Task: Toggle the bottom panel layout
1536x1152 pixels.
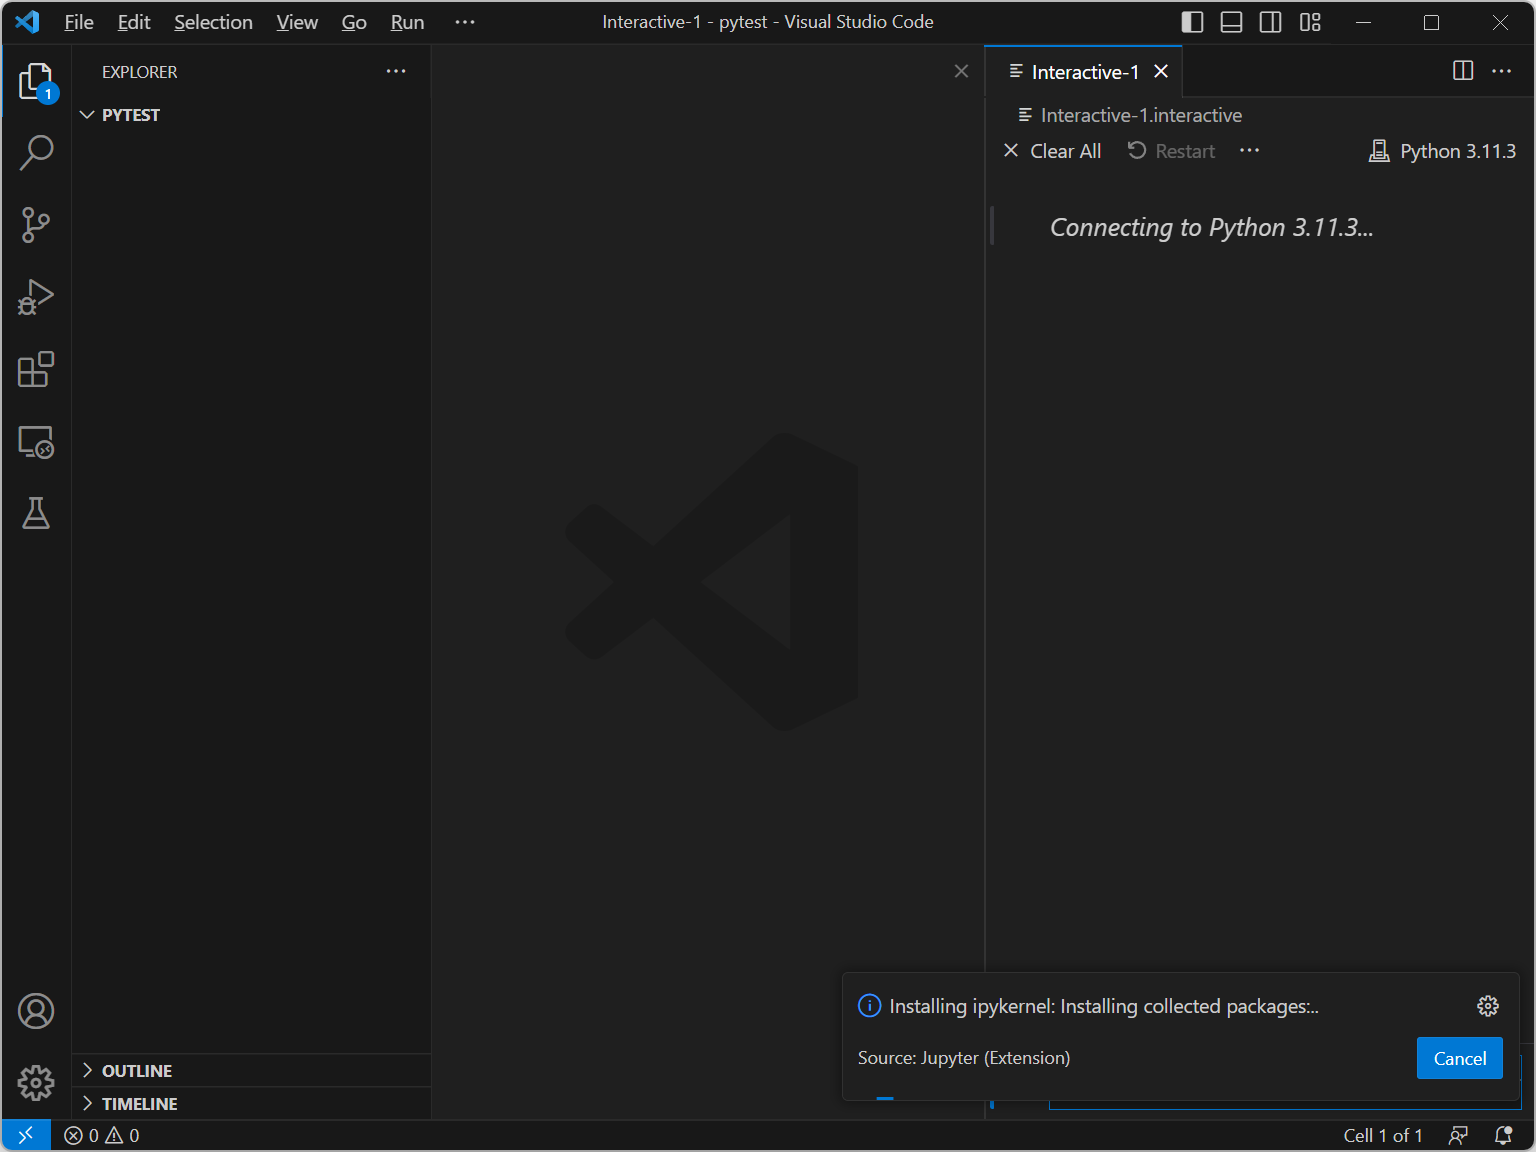Action: (x=1231, y=22)
